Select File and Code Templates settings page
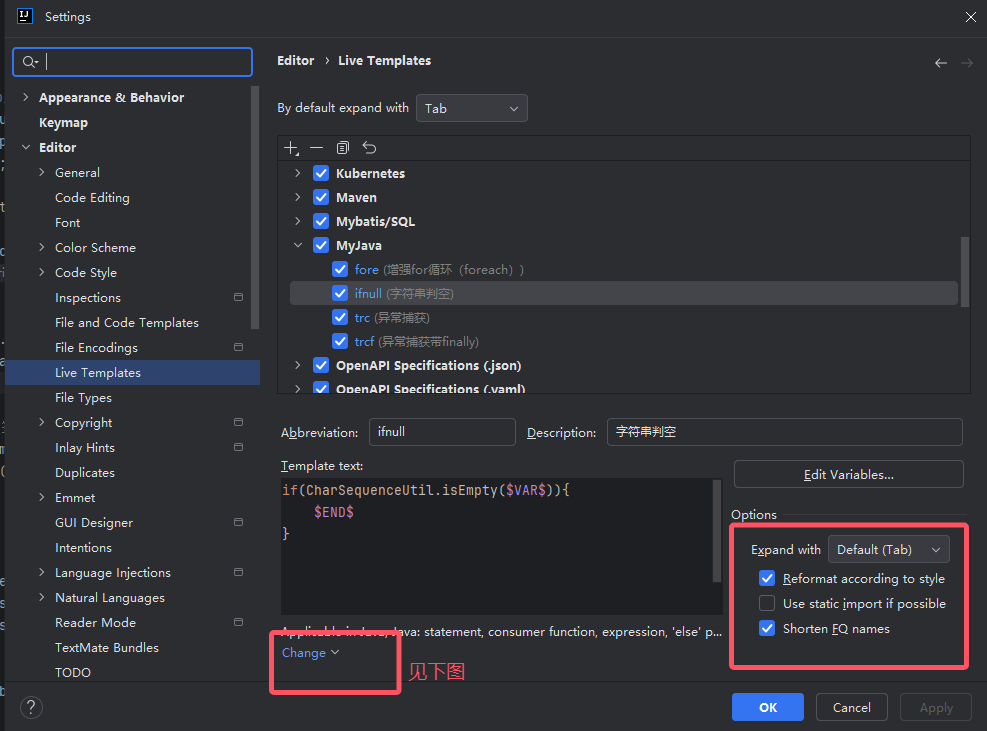This screenshot has width=987, height=731. (x=127, y=323)
